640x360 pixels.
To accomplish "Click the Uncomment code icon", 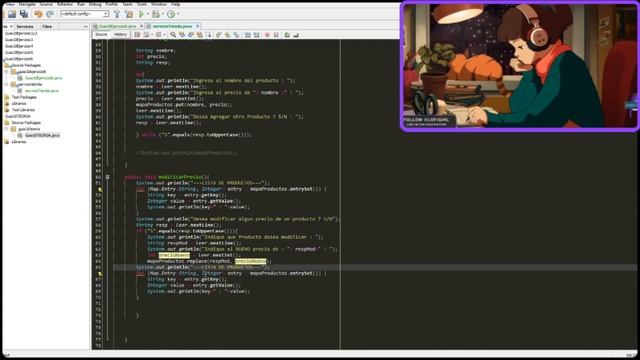I will tap(296, 35).
